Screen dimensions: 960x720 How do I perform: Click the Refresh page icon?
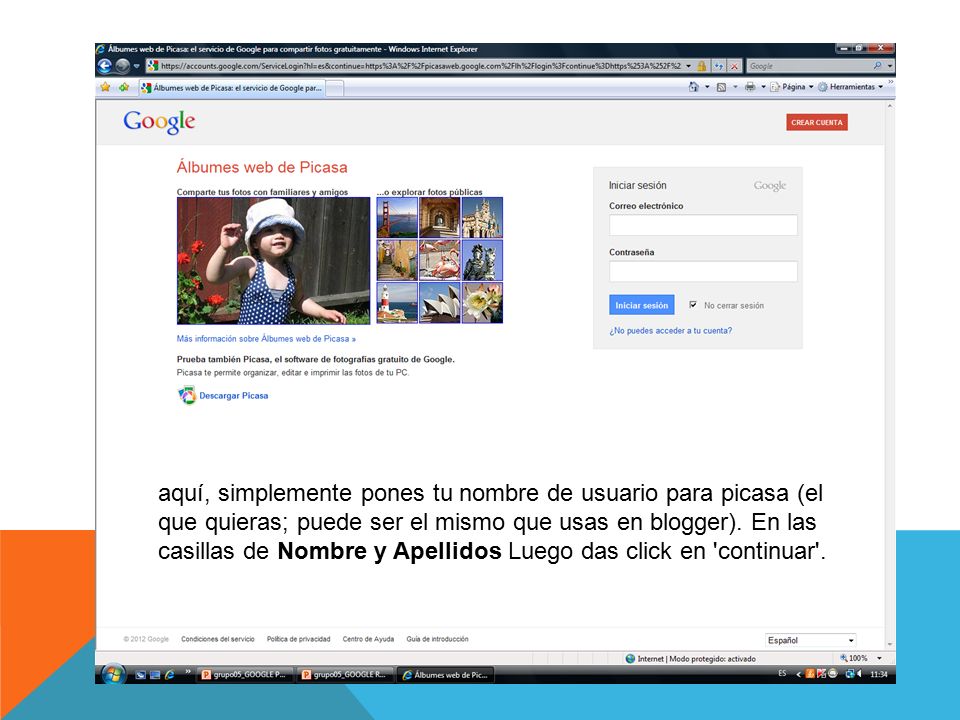pyautogui.click(x=719, y=66)
